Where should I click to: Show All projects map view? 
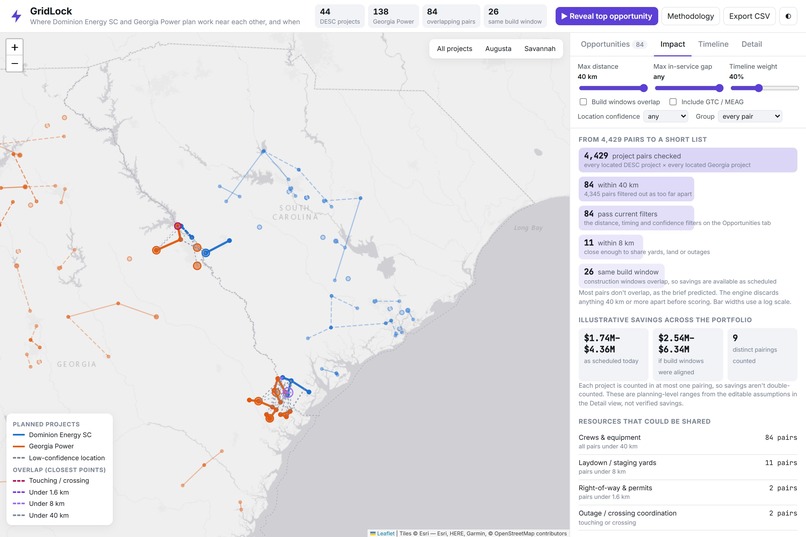(454, 48)
